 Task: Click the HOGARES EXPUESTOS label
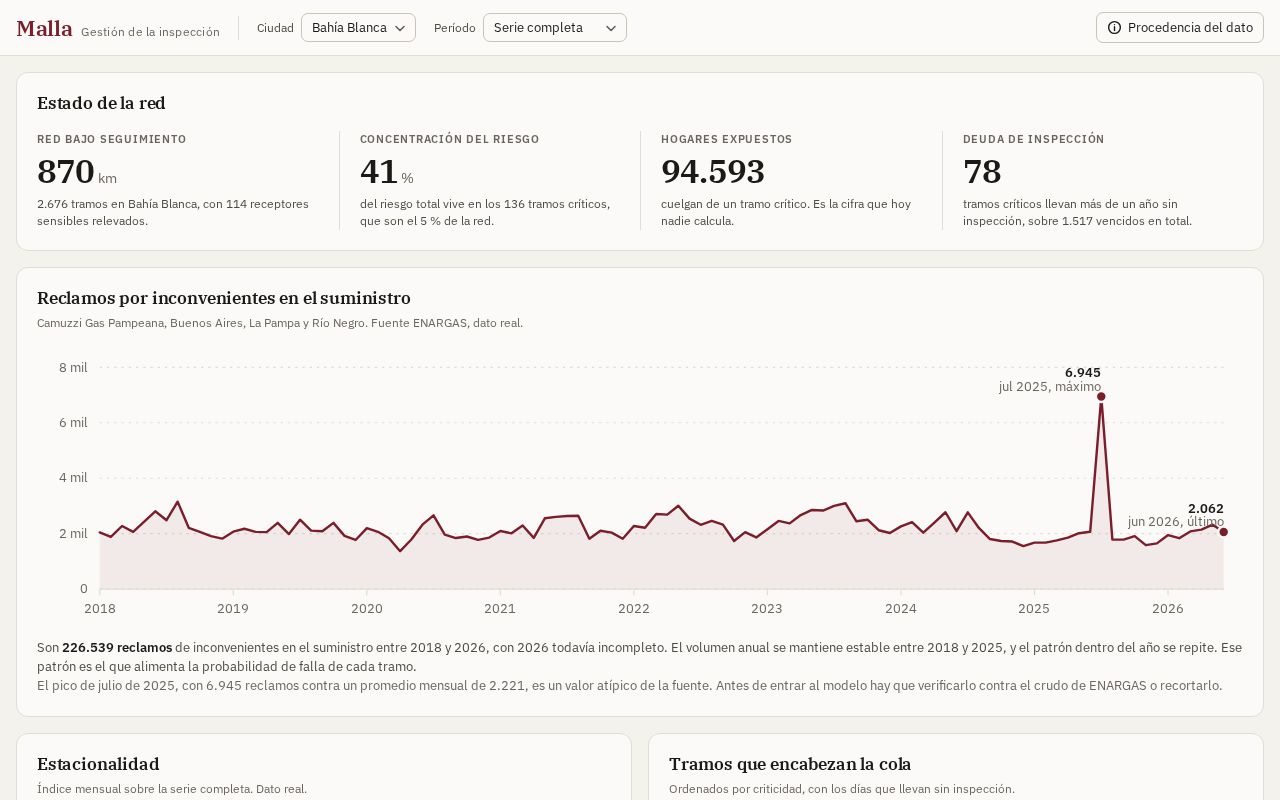click(x=726, y=139)
